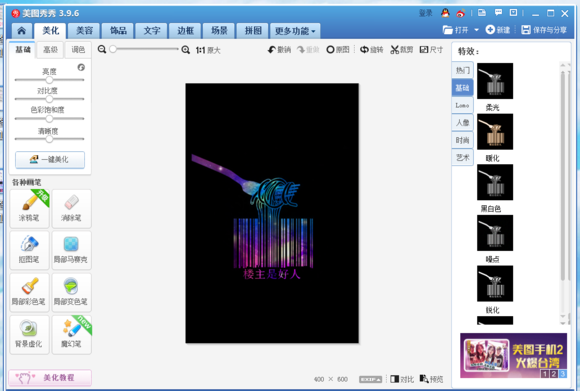Open the 美化教程 tutorial button
This screenshot has height=391, width=580.
(x=50, y=377)
